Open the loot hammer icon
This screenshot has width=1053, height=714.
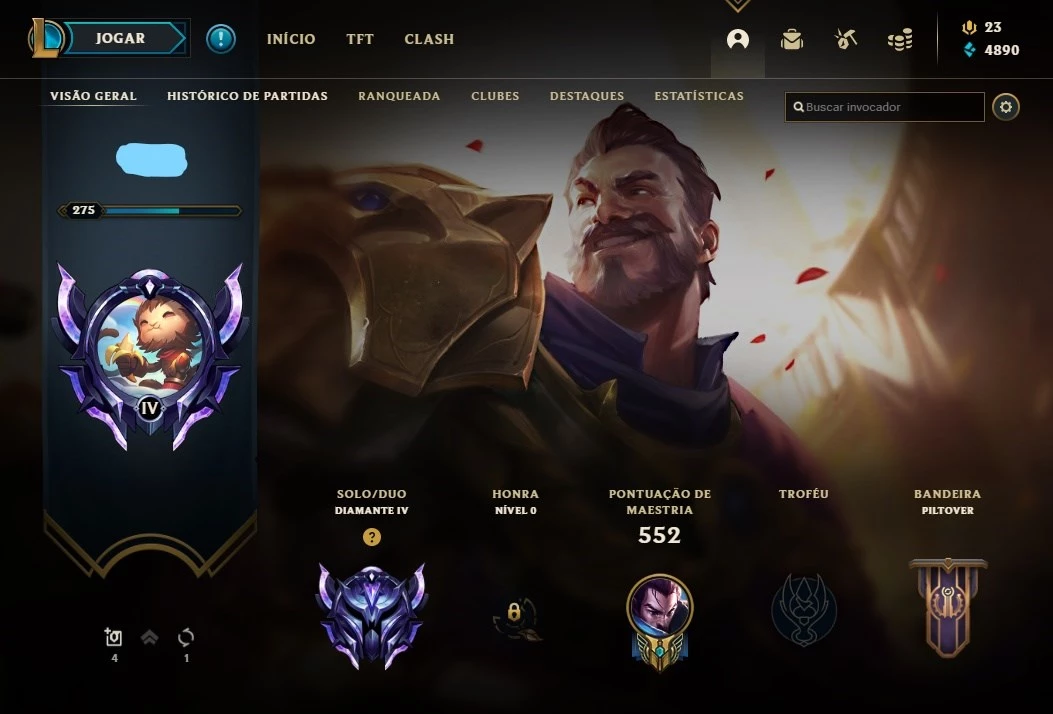pos(845,40)
